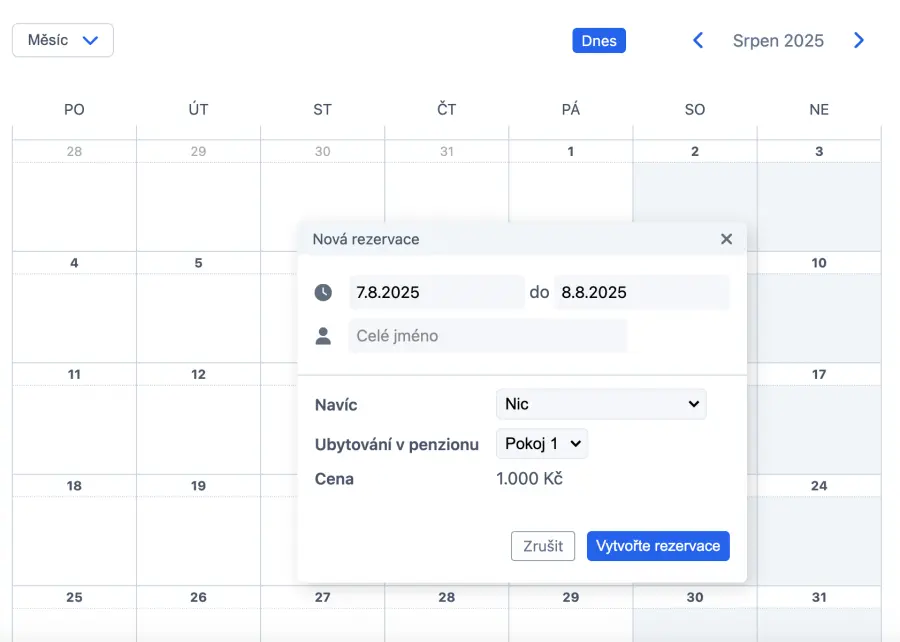This screenshot has height=642, width=900.
Task: Expand the Navíc dropdown showing Nic
Action: (x=601, y=404)
